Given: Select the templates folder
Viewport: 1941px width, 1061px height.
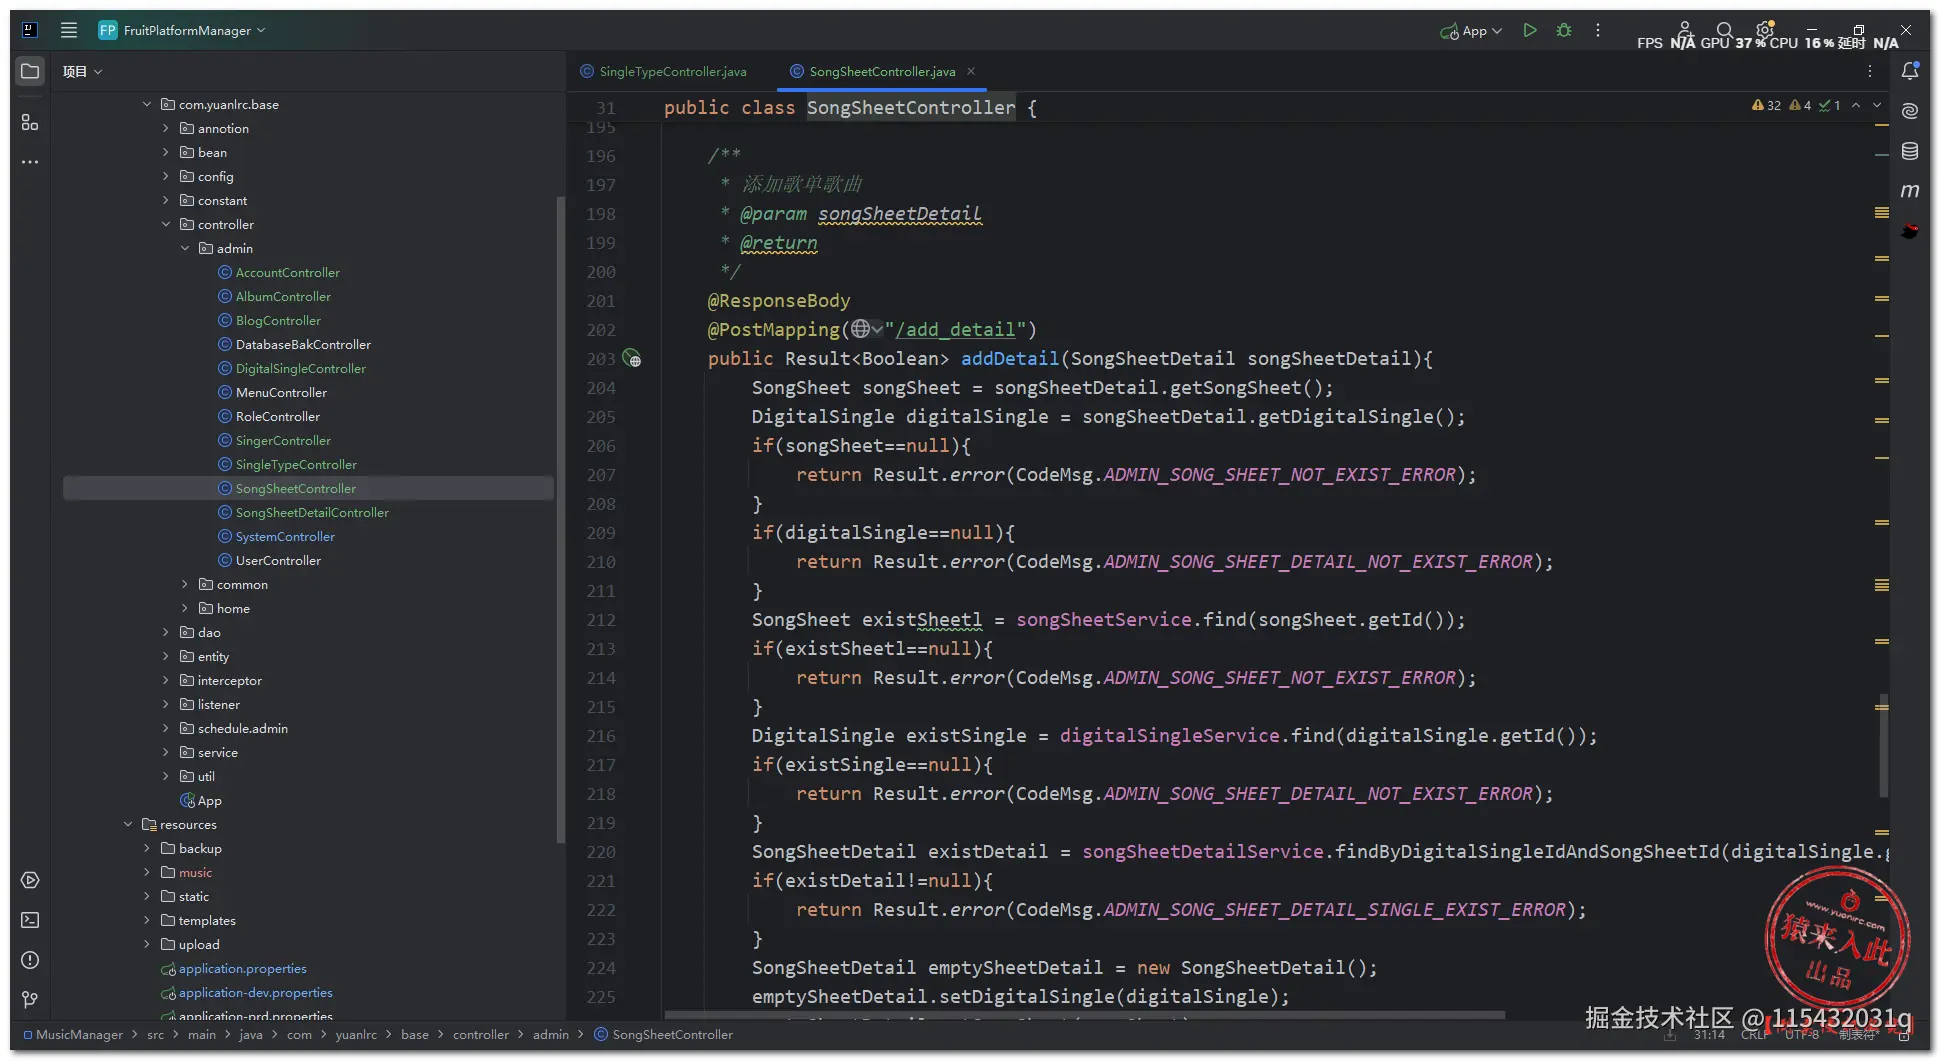Looking at the screenshot, I should click(x=206, y=920).
